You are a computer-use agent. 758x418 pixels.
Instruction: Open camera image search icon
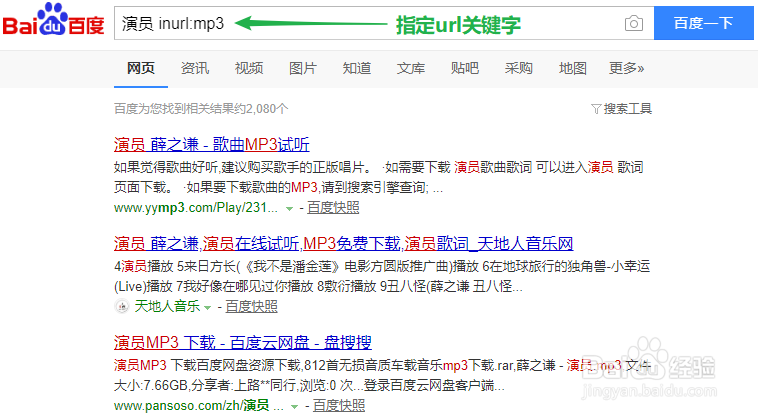pyautogui.click(x=634, y=23)
